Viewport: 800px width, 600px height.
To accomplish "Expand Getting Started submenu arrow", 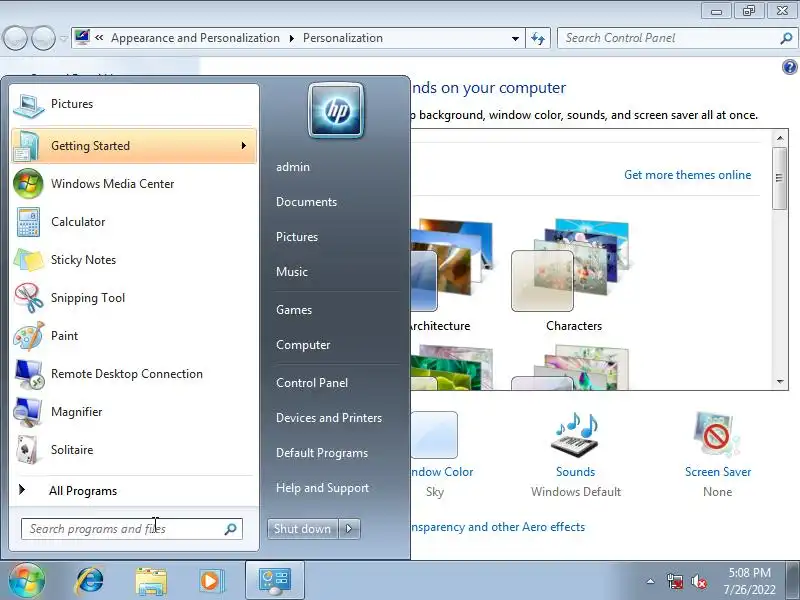I will 244,146.
